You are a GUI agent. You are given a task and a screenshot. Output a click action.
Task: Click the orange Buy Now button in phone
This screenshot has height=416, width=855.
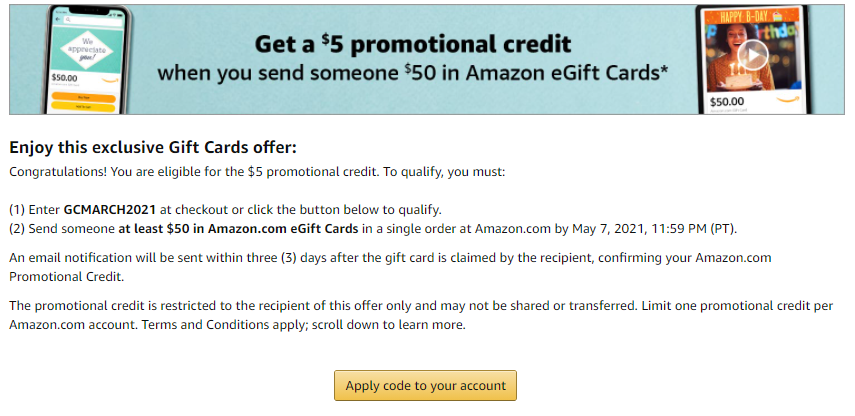83,97
